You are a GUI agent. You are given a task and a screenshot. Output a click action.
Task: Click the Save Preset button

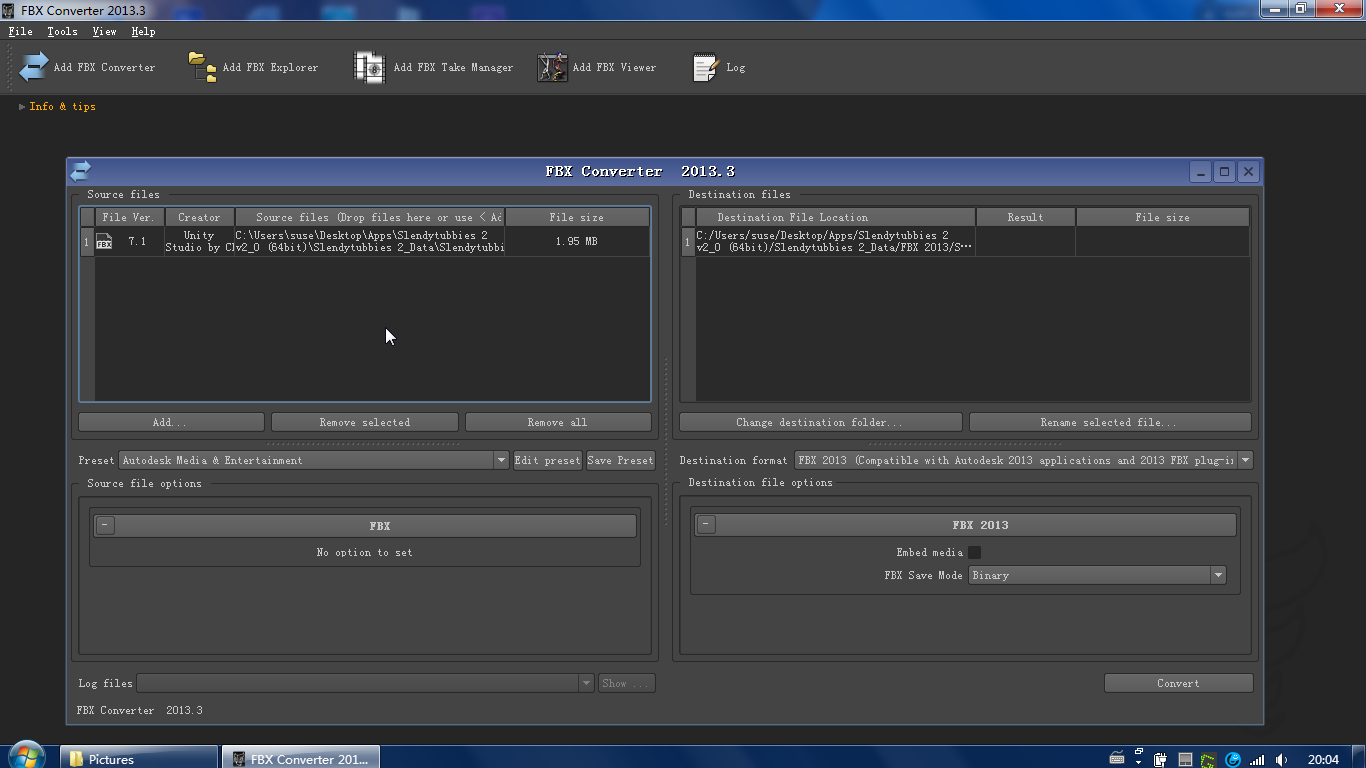click(620, 460)
